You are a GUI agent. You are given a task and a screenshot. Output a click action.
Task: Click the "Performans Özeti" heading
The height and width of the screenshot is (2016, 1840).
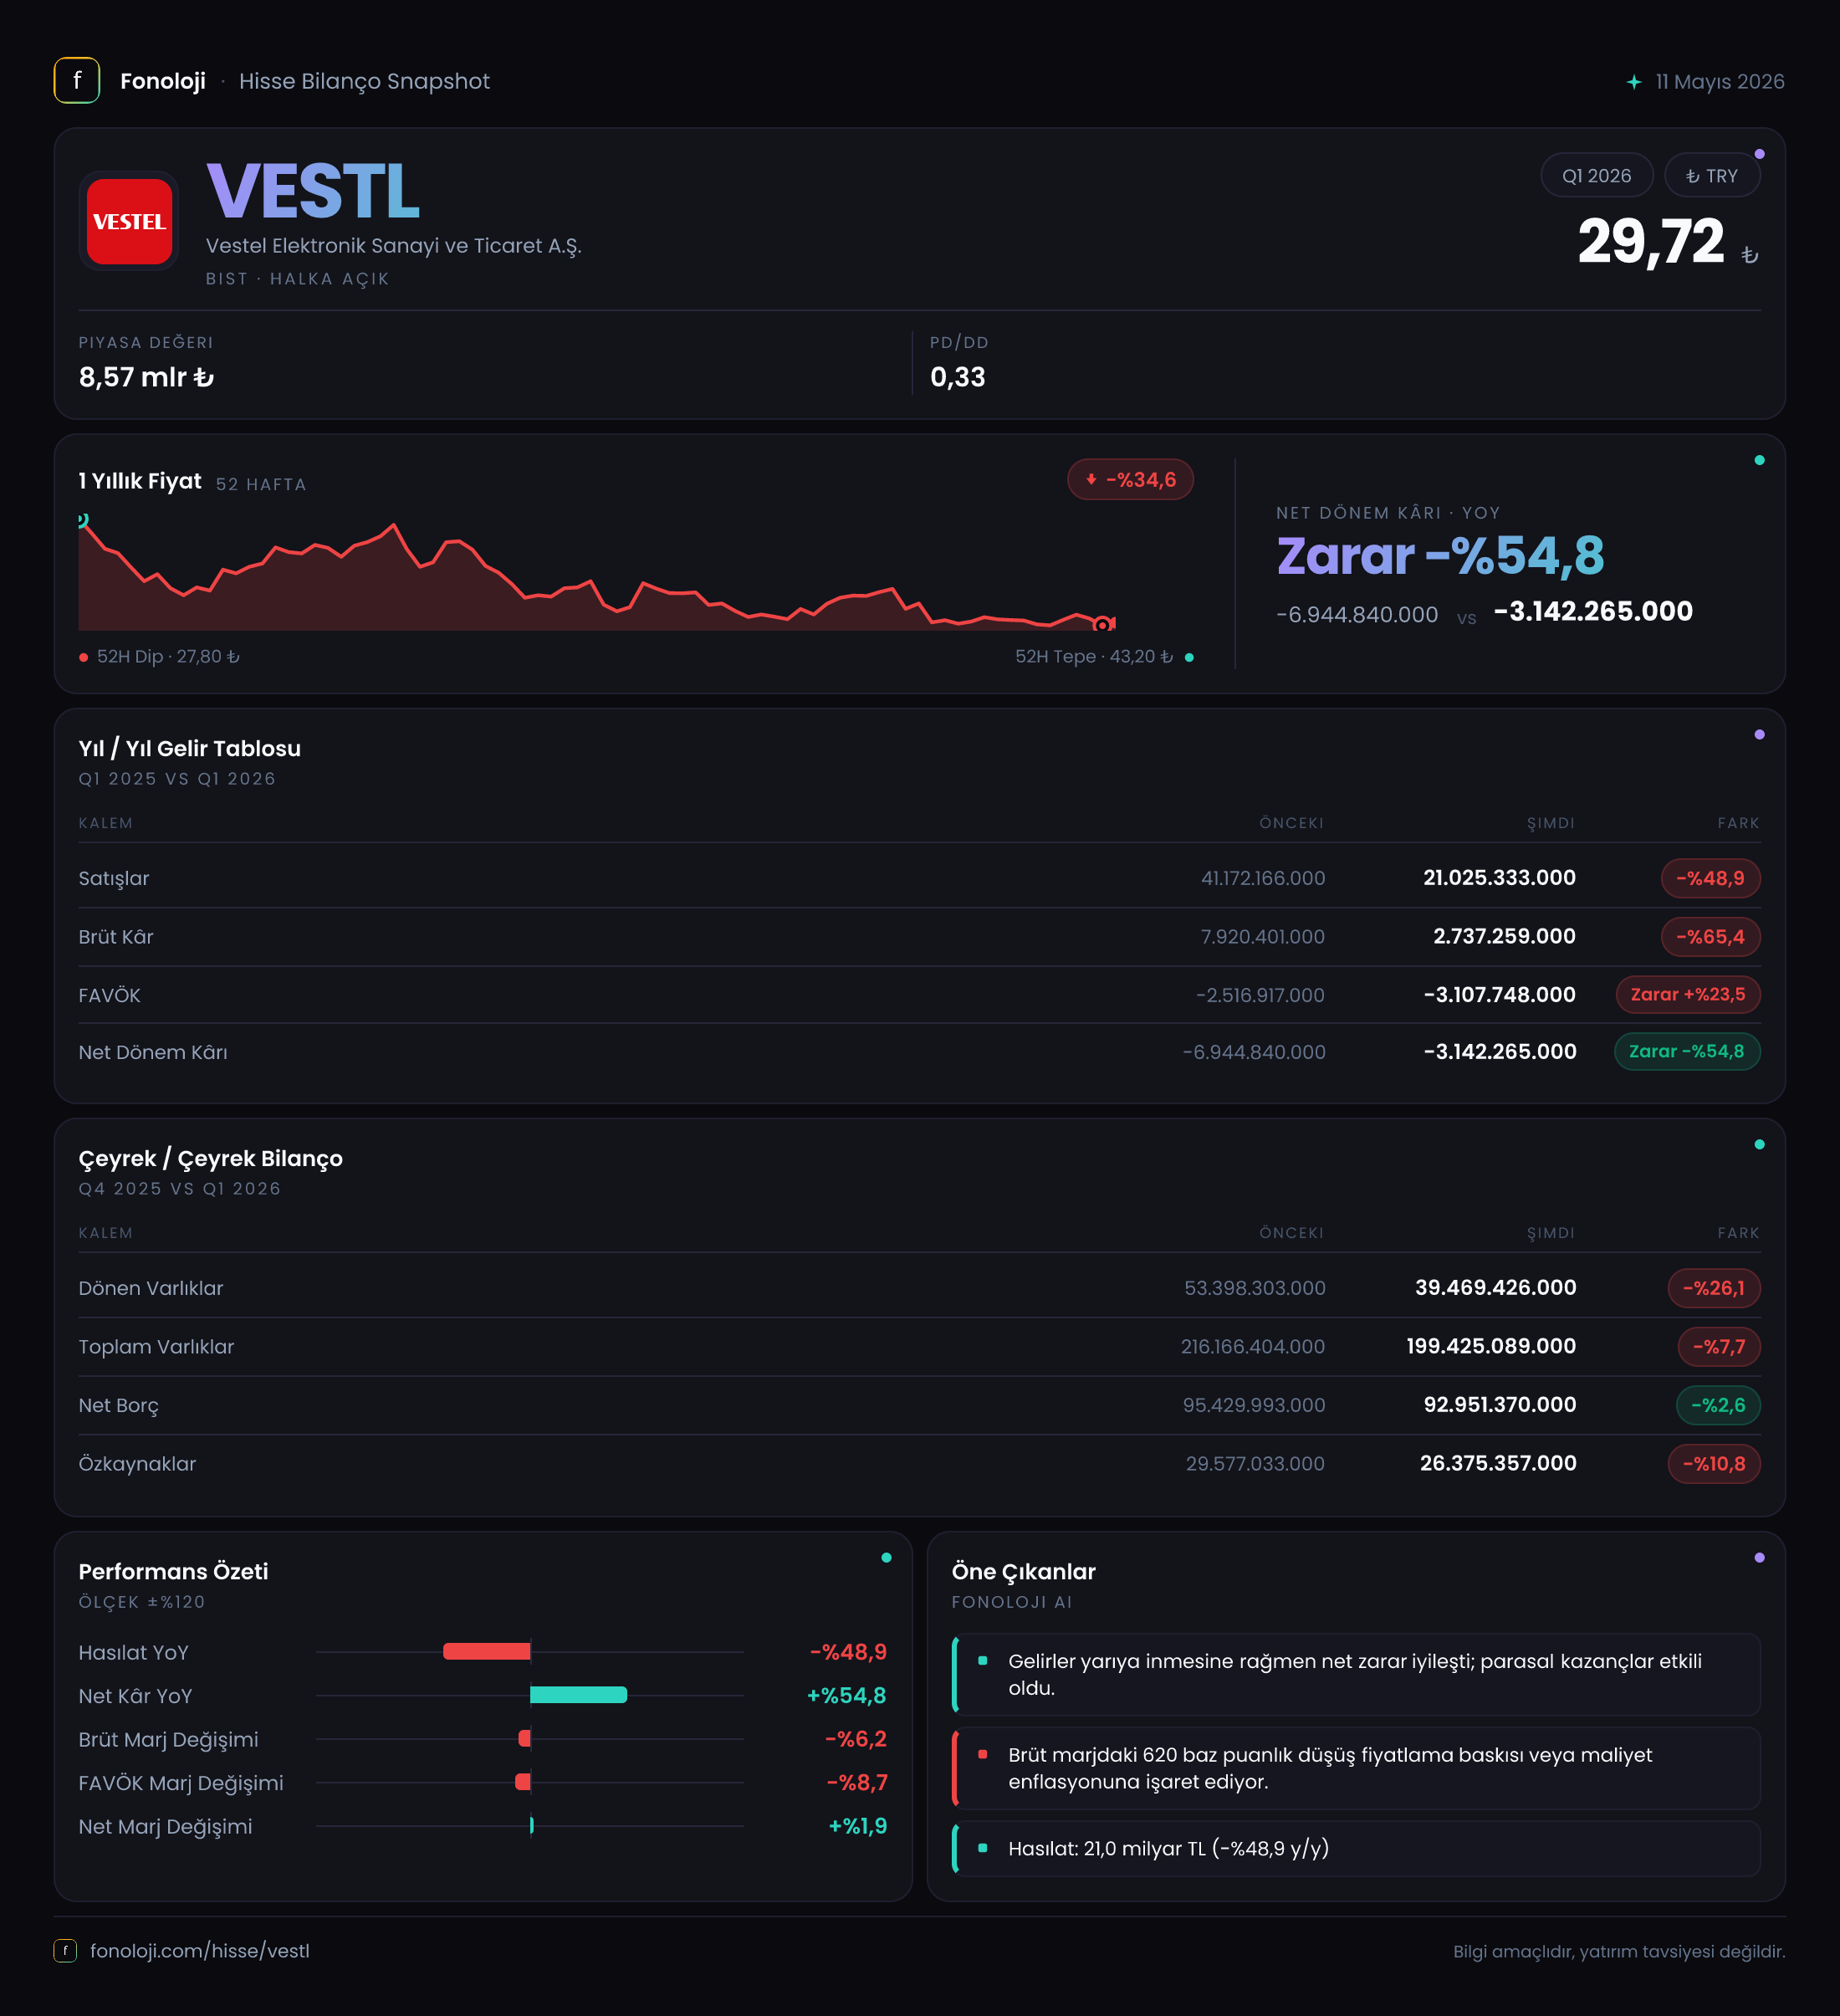click(173, 1571)
